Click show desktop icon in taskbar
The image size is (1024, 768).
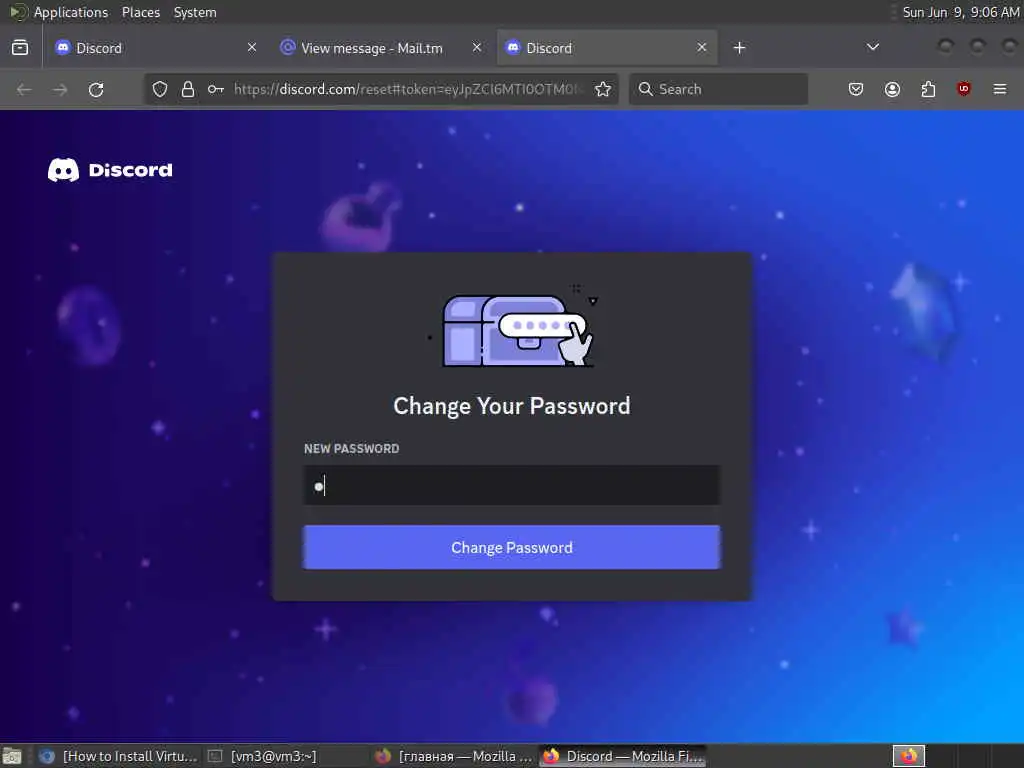(12, 756)
